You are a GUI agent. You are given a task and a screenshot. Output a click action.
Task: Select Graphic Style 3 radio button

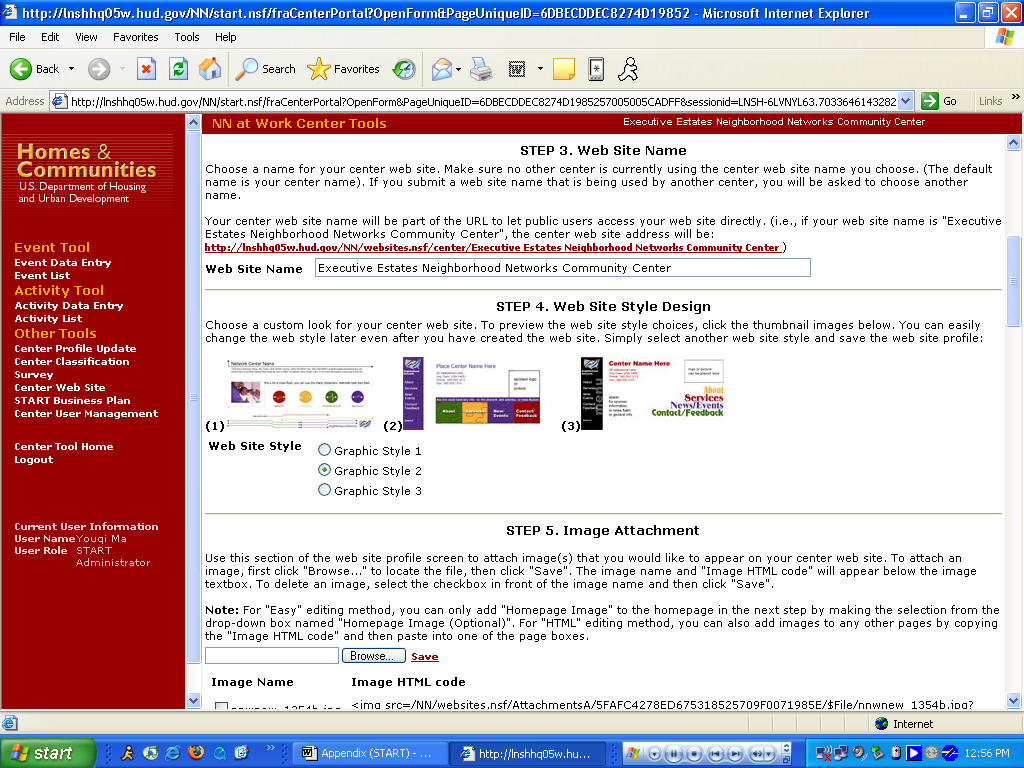[x=324, y=490]
